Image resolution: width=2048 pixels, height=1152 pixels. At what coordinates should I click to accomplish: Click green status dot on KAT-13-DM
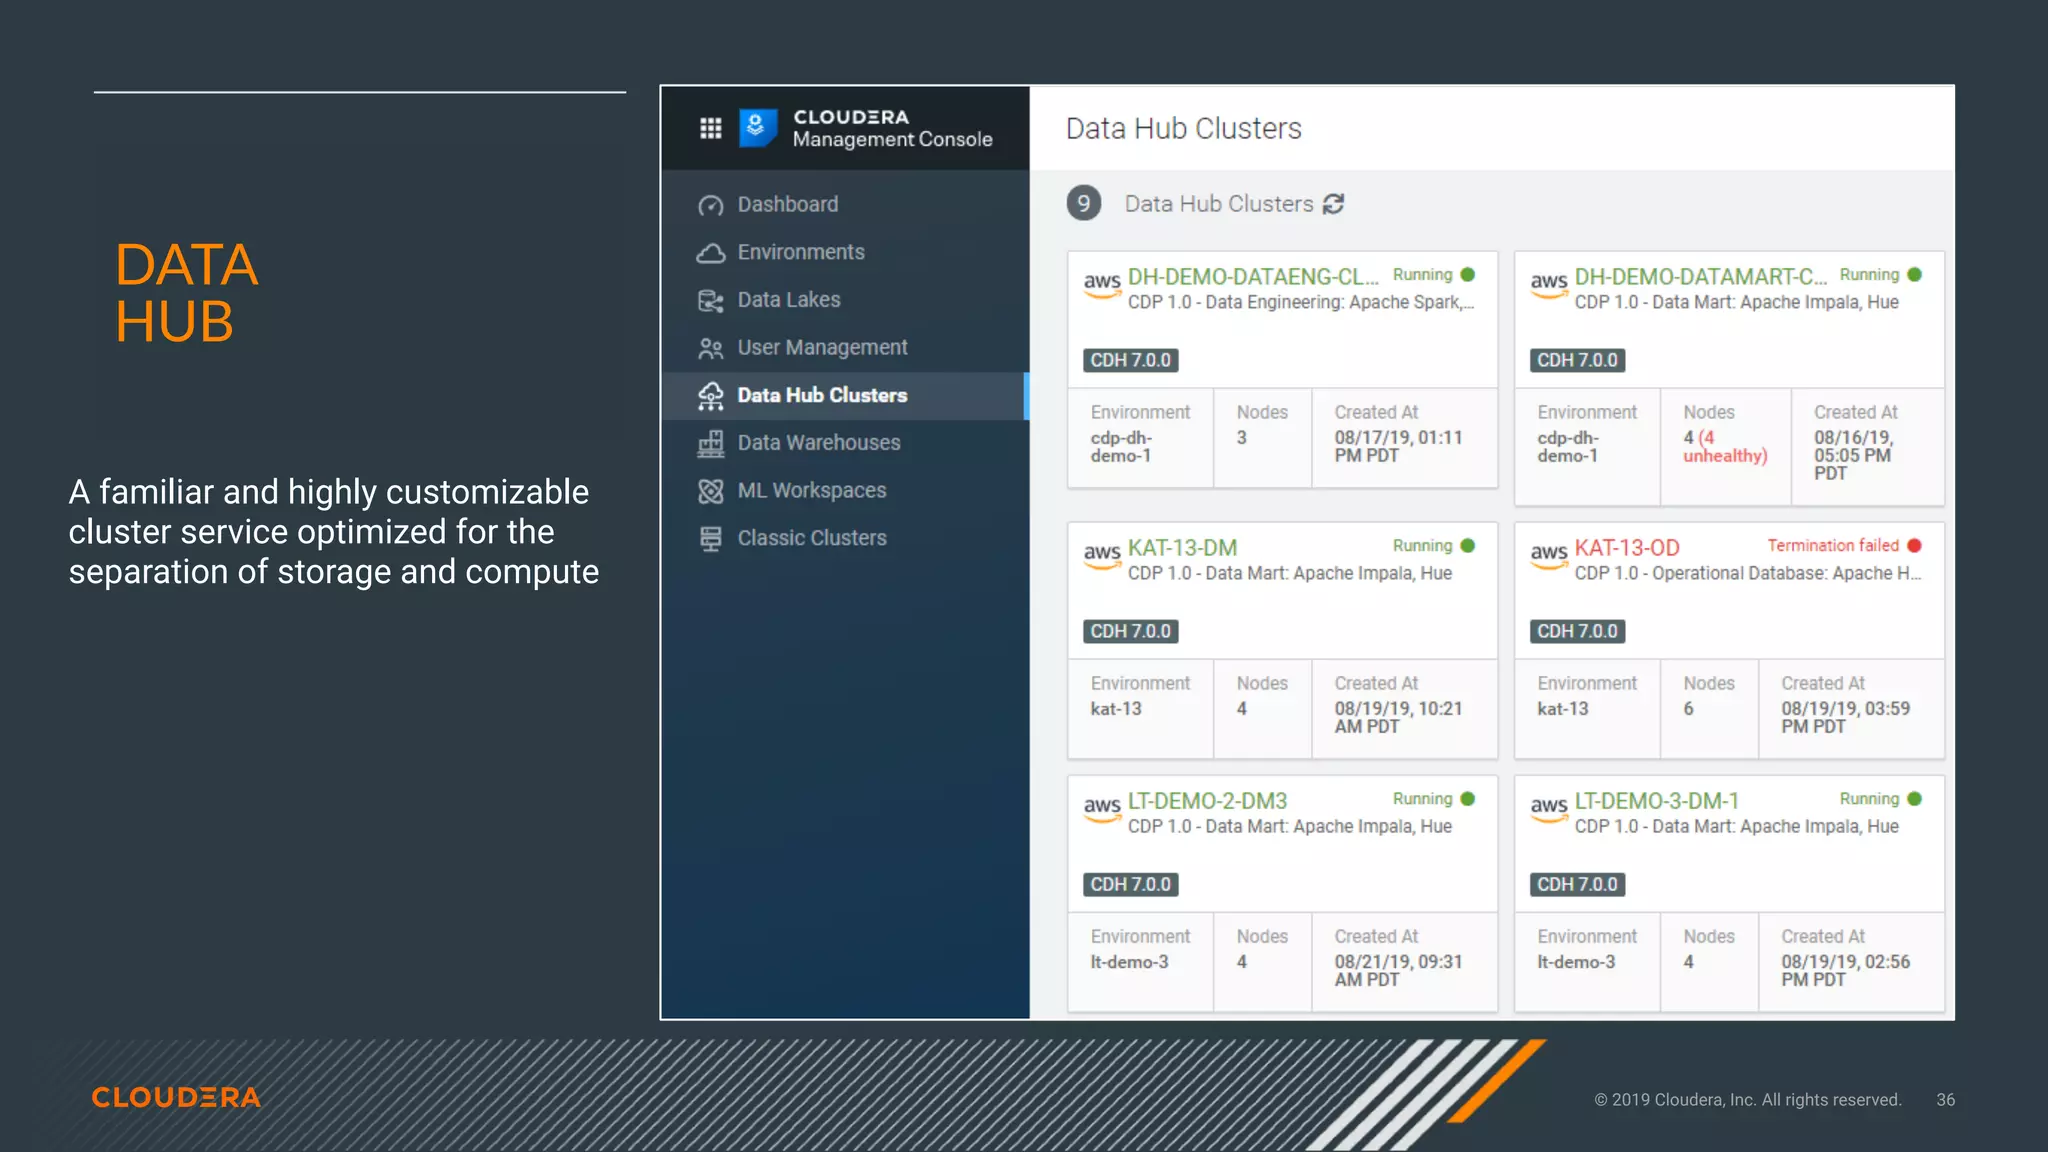pyautogui.click(x=1468, y=546)
